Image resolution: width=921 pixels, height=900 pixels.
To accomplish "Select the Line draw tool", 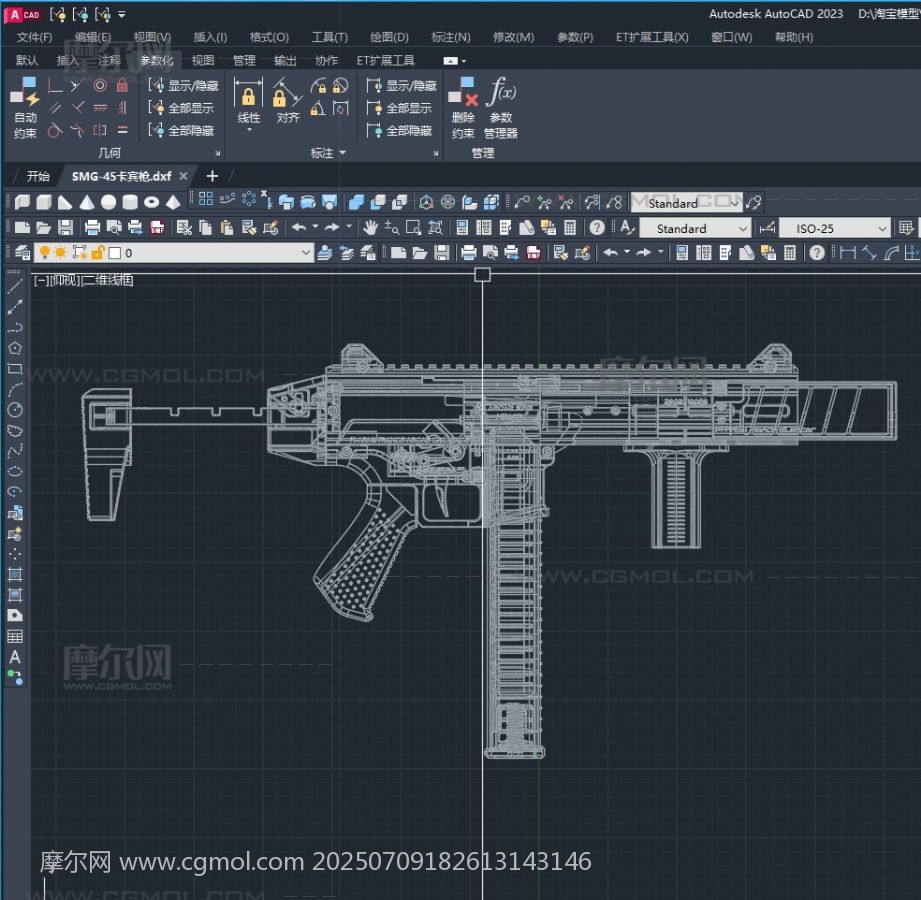I will (15, 287).
